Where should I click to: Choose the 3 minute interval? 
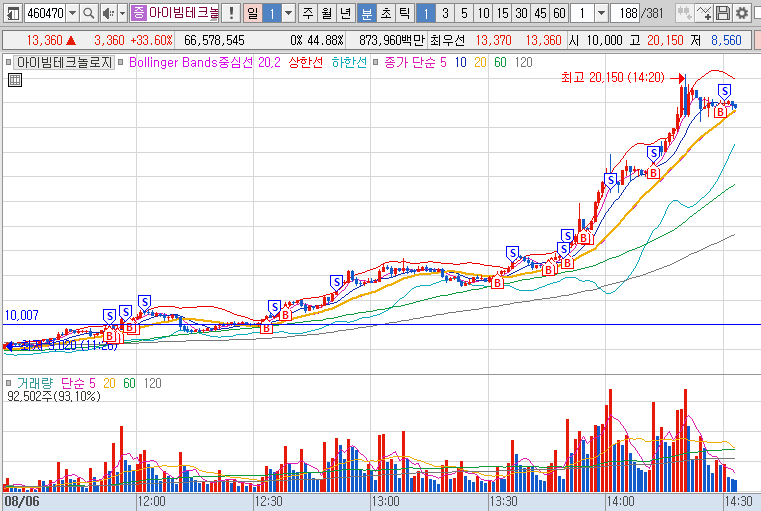coord(445,13)
